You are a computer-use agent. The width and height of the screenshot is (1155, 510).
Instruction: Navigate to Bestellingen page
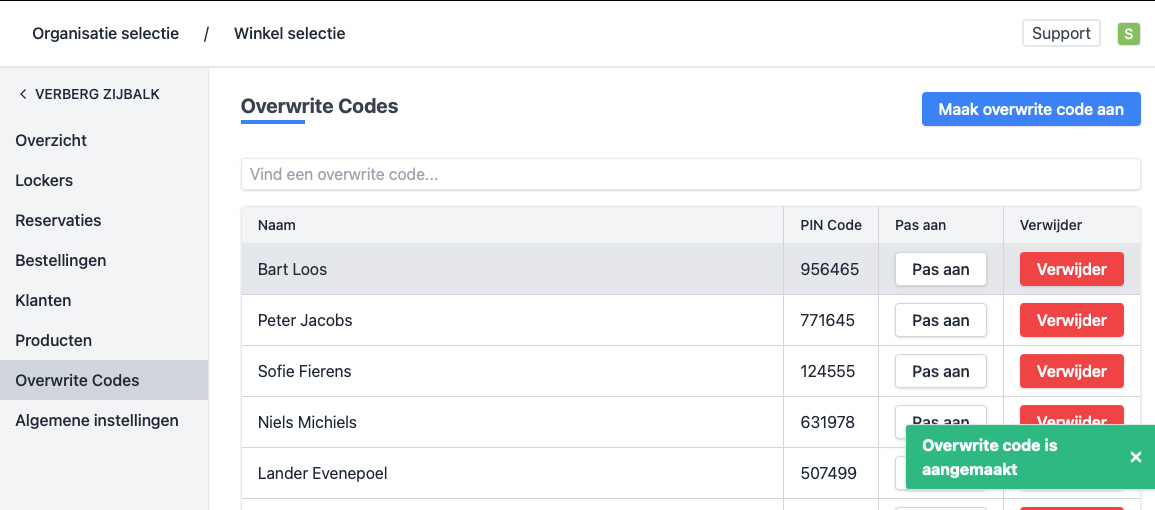pos(60,260)
